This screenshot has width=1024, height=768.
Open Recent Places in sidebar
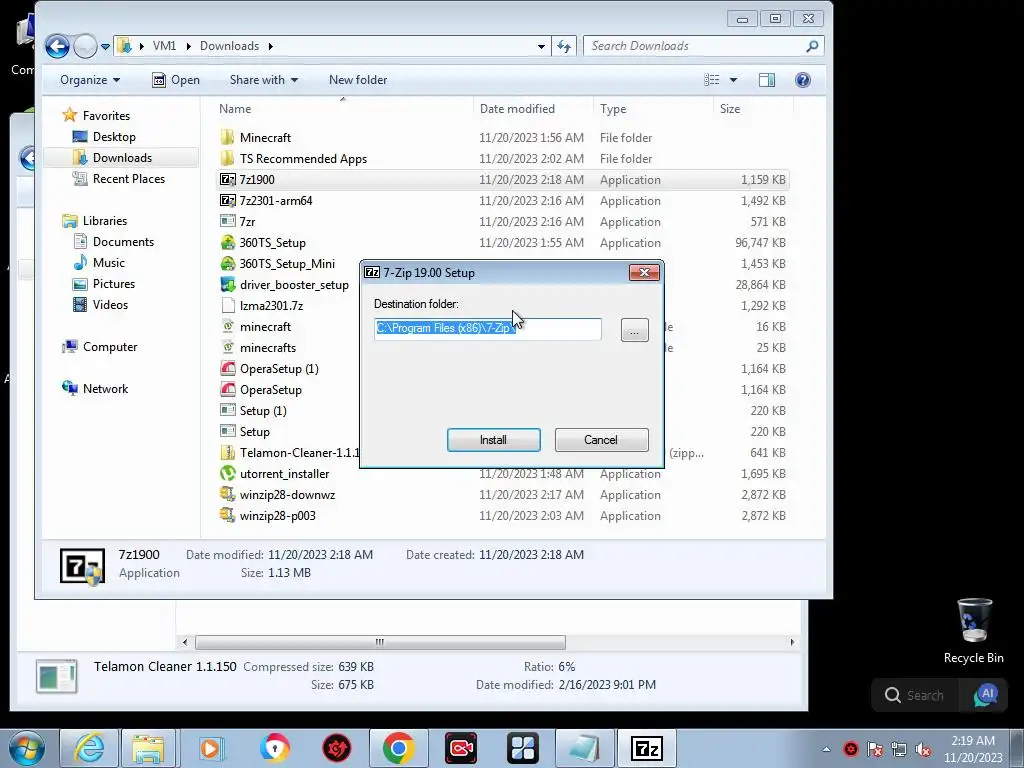(128, 178)
